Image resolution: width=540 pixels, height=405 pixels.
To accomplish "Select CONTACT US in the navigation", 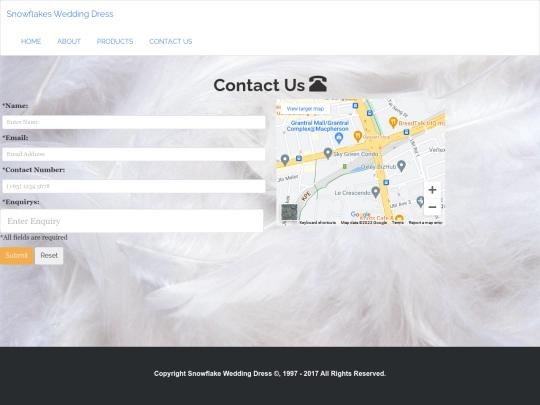I will [x=170, y=41].
